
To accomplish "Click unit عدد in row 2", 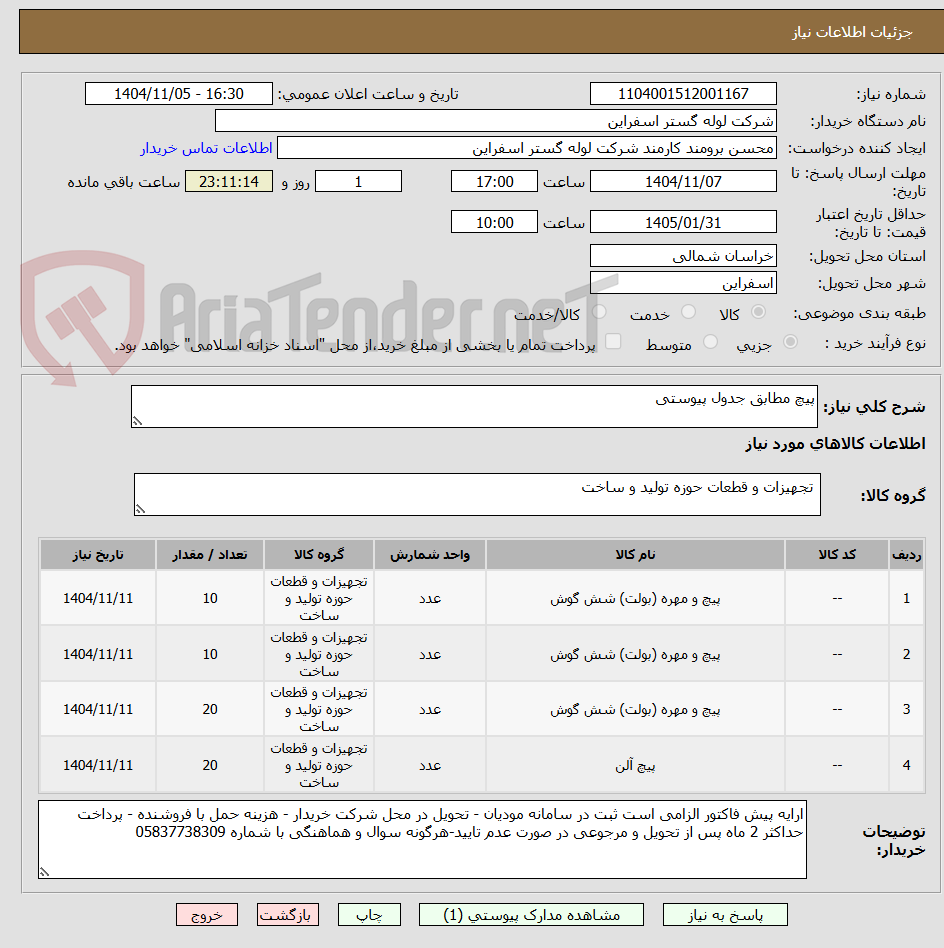I will click(430, 655).
